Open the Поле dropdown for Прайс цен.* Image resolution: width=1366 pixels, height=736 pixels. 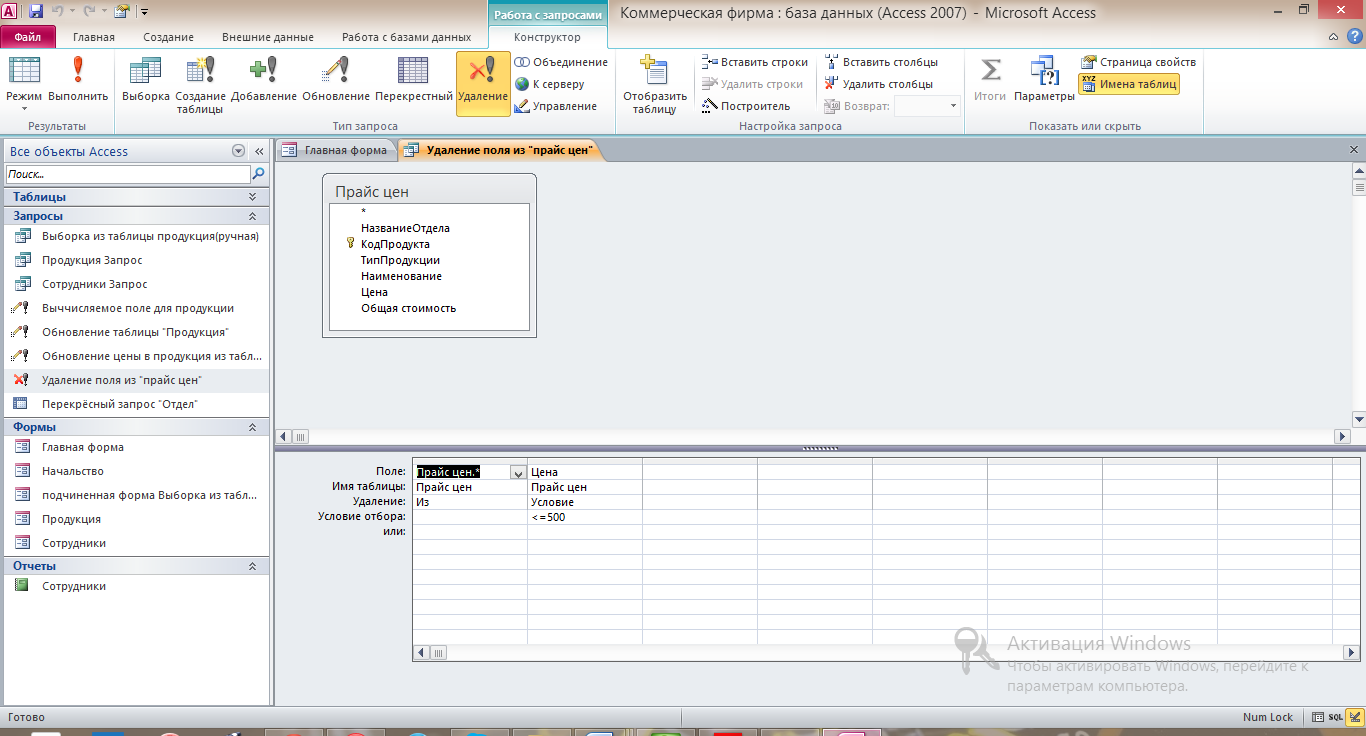point(518,472)
